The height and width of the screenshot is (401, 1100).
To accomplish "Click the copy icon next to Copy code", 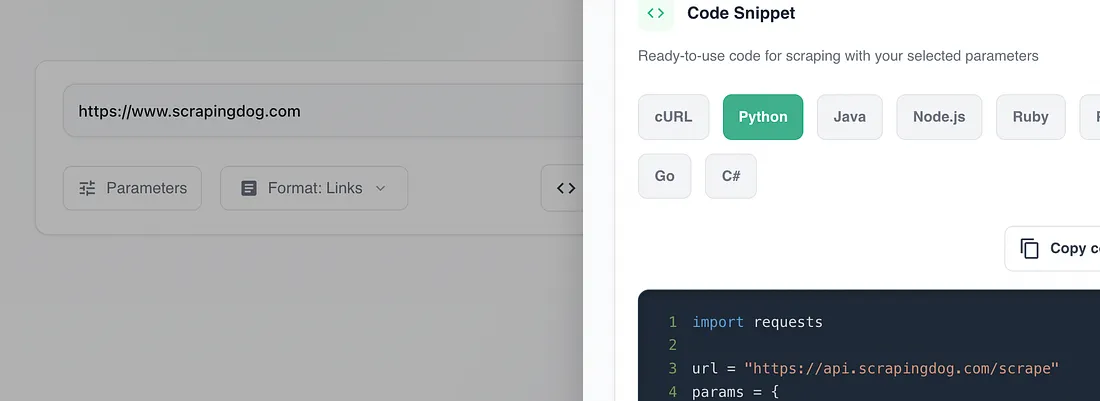I will pos(1029,248).
